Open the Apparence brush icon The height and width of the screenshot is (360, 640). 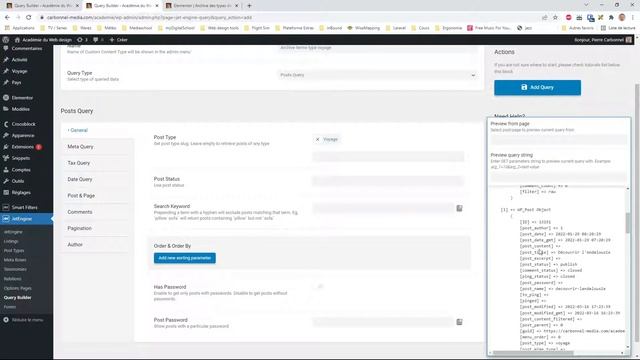pos(6,136)
